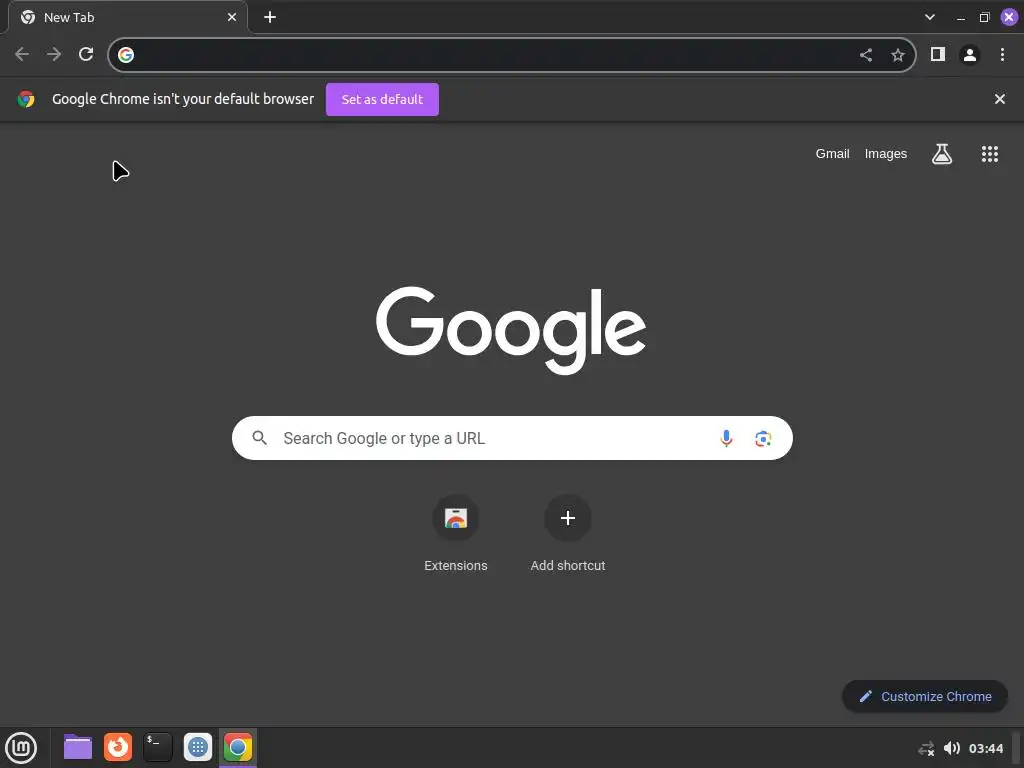Open the Extensions shortcut tile
The image size is (1024, 768).
[456, 534]
